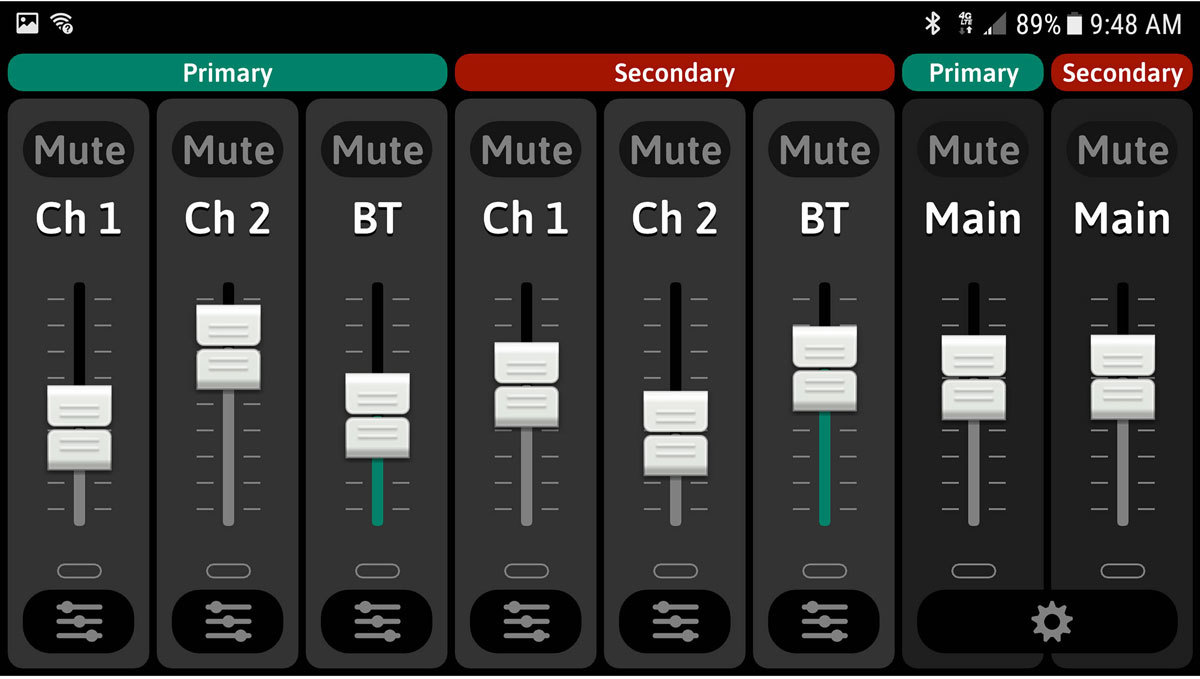
Task: Select the wide green Primary channels header
Action: pos(227,73)
